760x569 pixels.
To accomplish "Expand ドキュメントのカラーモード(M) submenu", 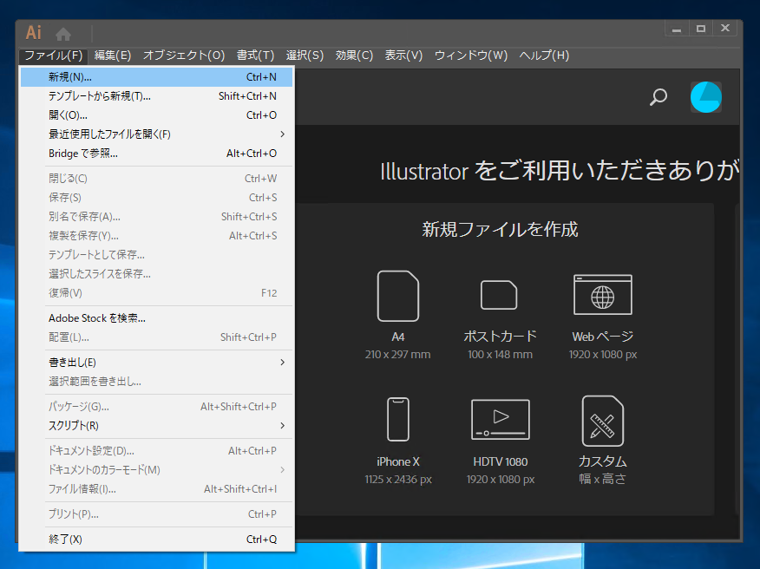I will tap(157, 470).
